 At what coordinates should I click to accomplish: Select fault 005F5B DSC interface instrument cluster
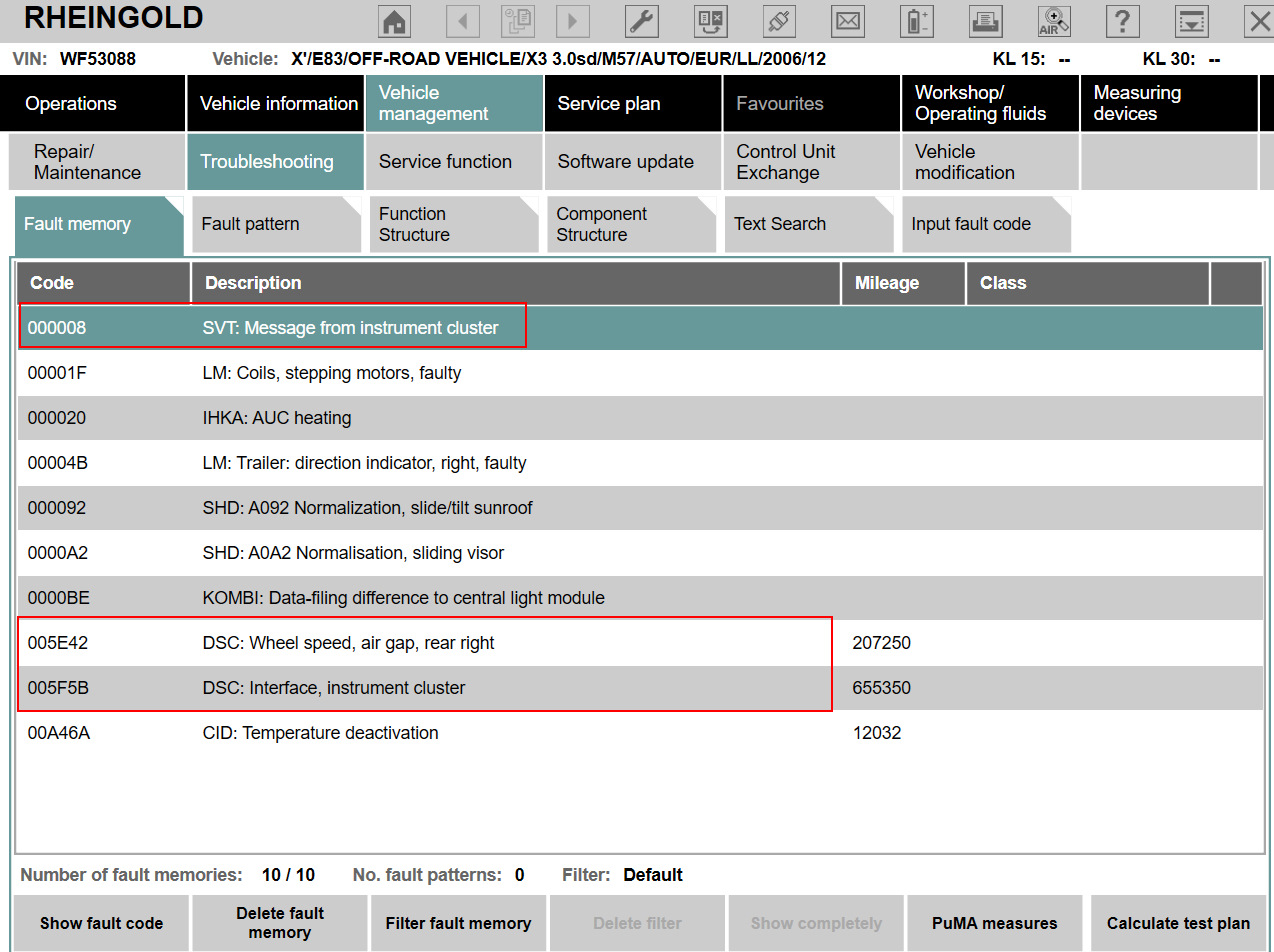coord(640,688)
